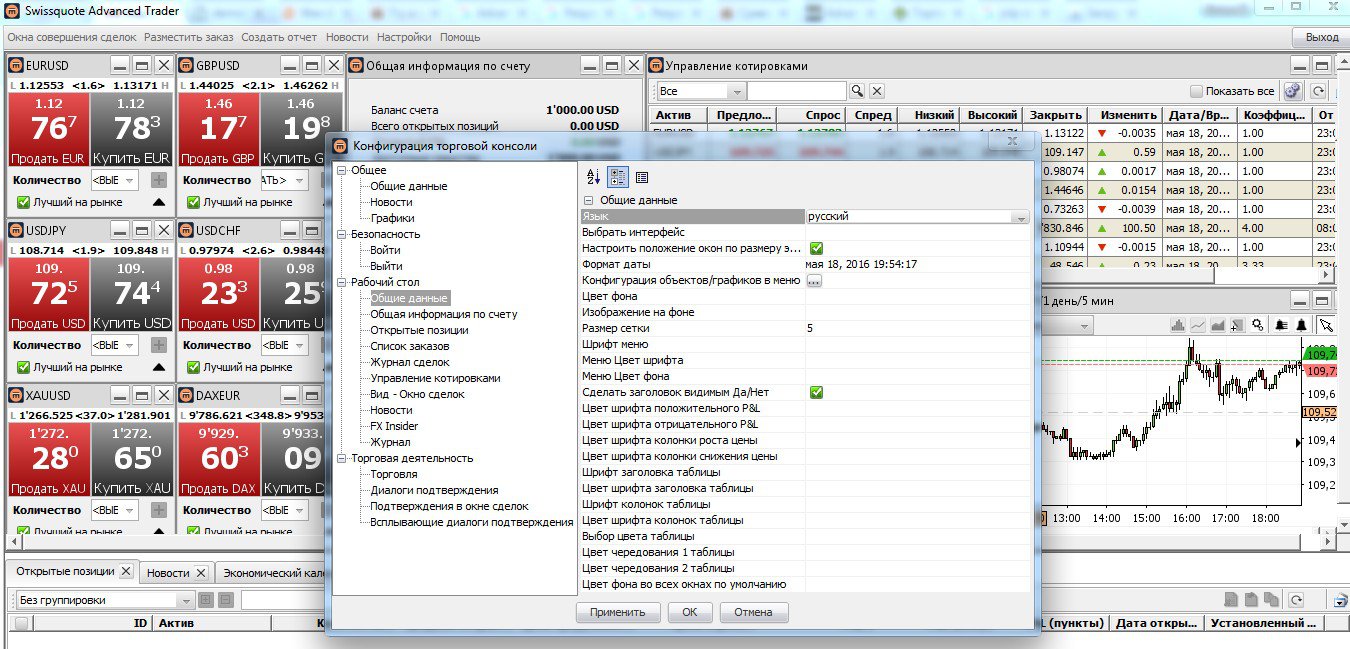The width and height of the screenshot is (1350, 649).
Task: Click the plus icon in the EURUSD quantity row
Action: tap(159, 180)
